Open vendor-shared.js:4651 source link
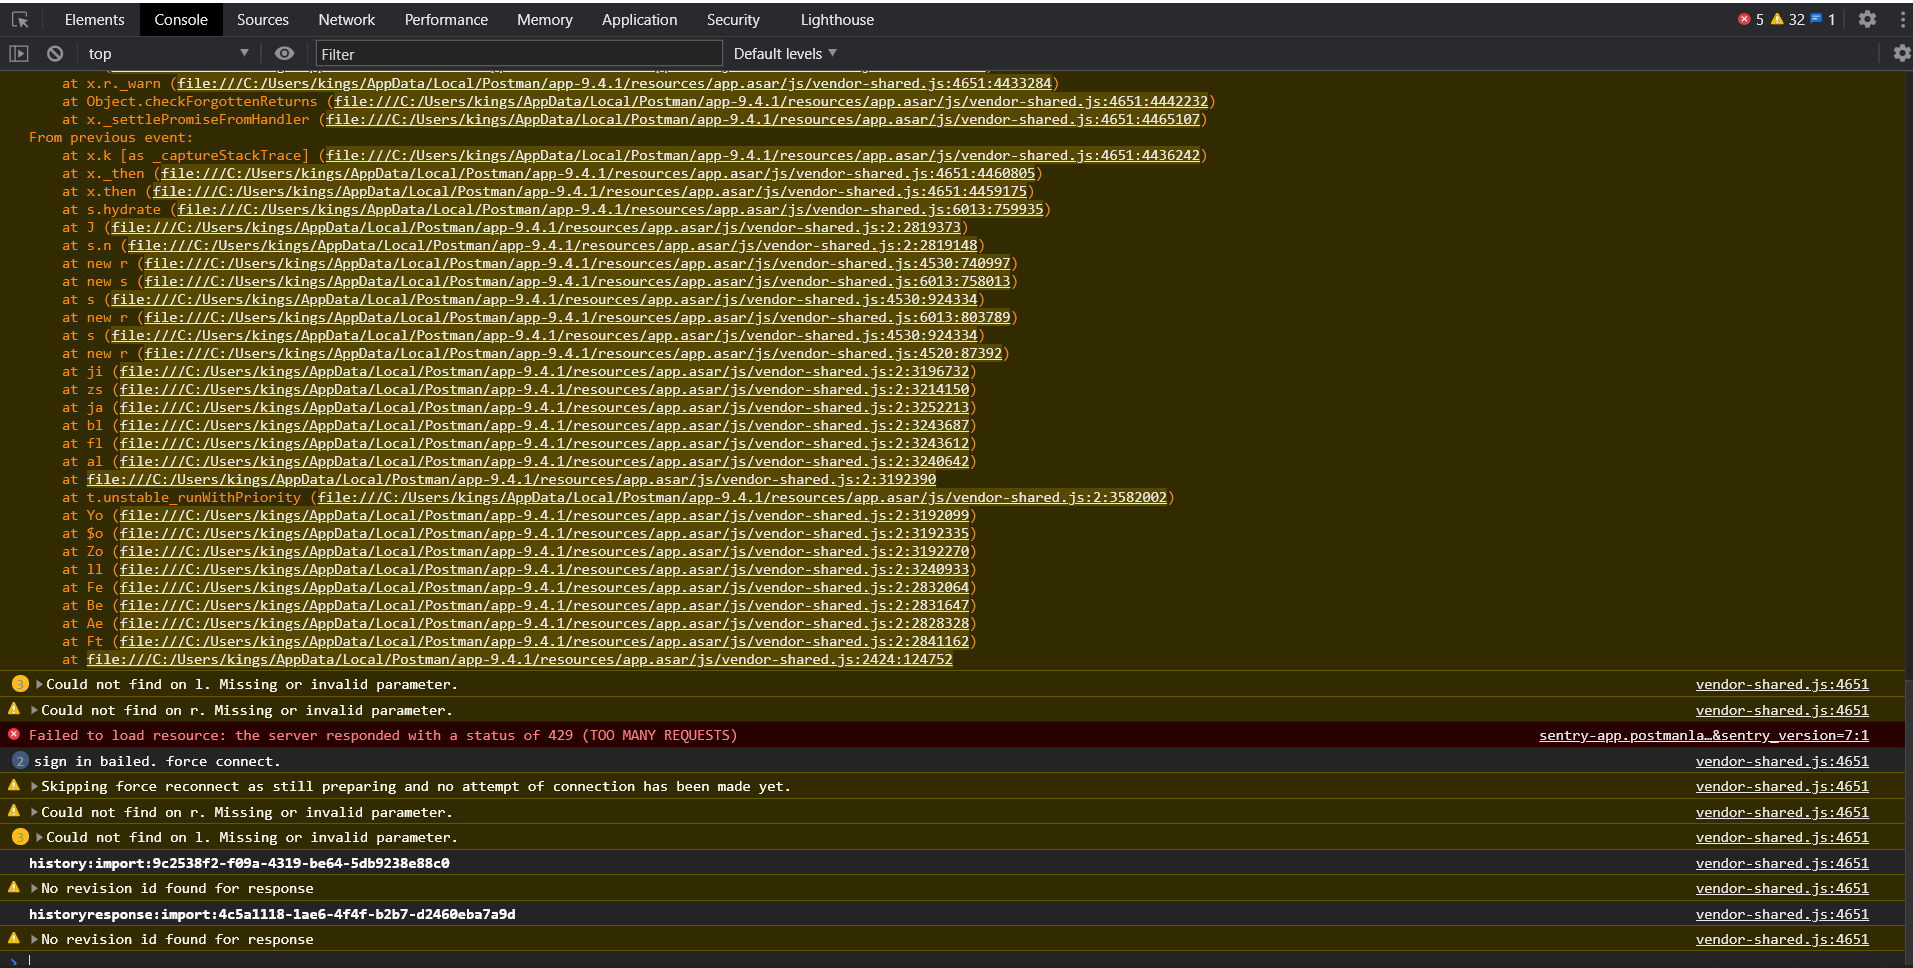The image size is (1913, 968). (x=1781, y=684)
